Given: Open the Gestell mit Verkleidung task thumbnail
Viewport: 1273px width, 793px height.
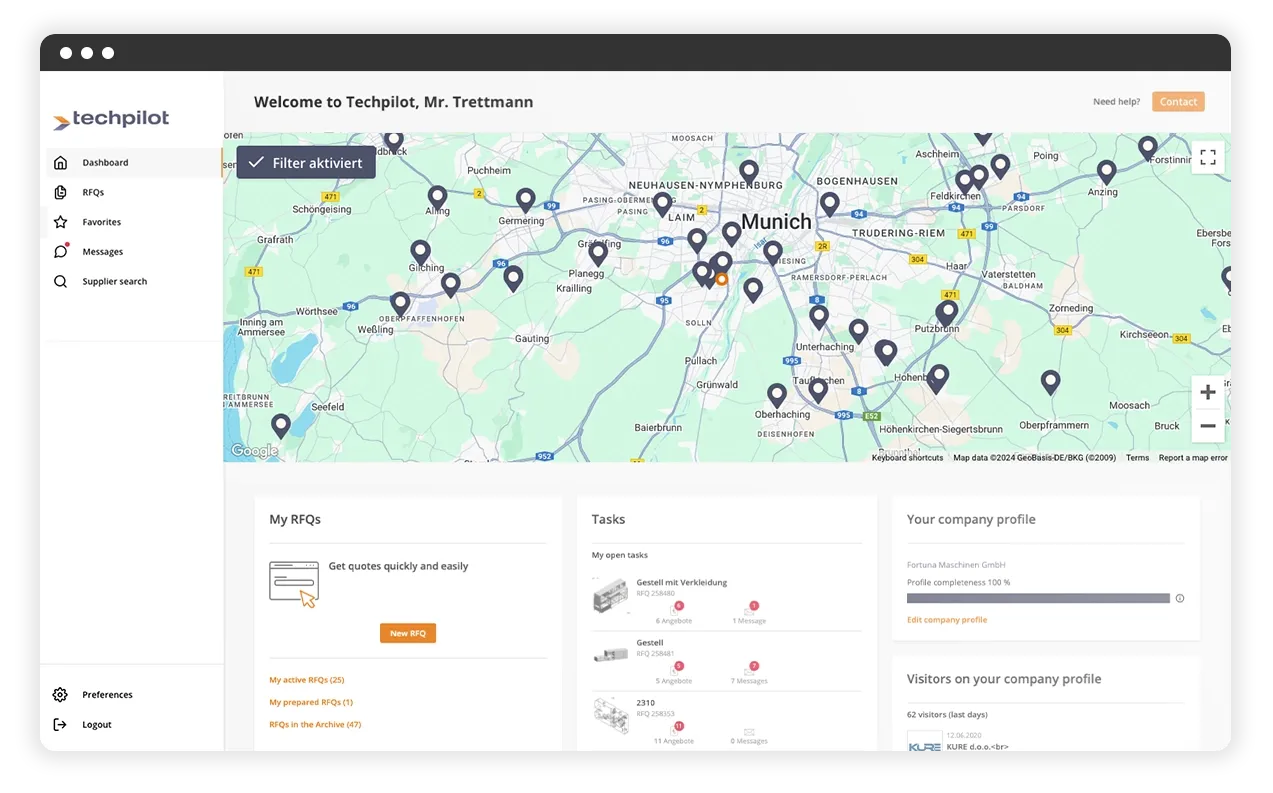Looking at the screenshot, I should click(609, 597).
